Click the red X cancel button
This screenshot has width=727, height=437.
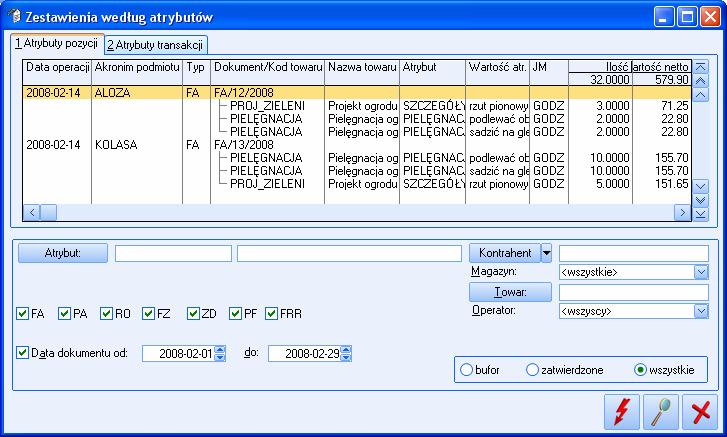point(700,412)
